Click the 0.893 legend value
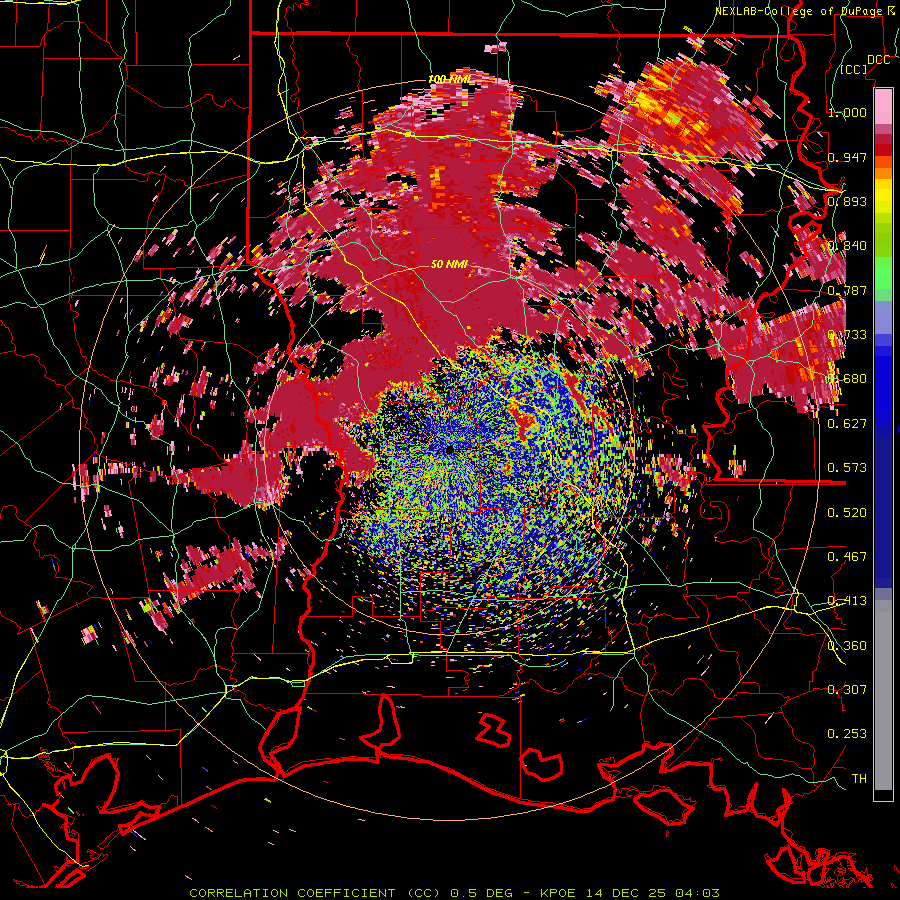 click(x=847, y=201)
